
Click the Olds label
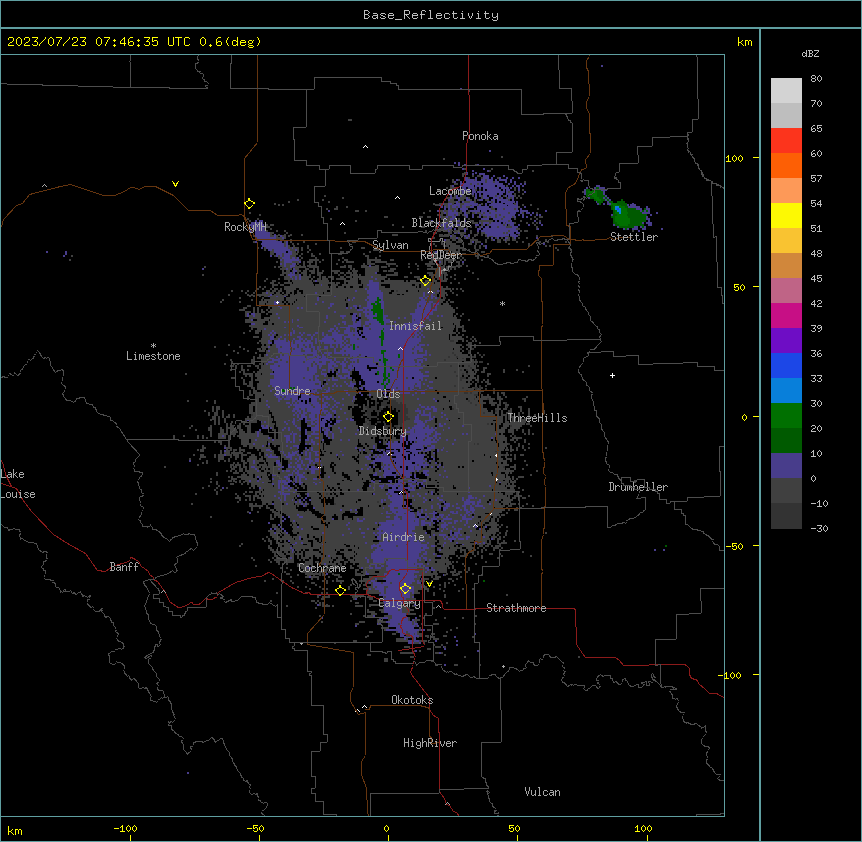click(x=388, y=394)
